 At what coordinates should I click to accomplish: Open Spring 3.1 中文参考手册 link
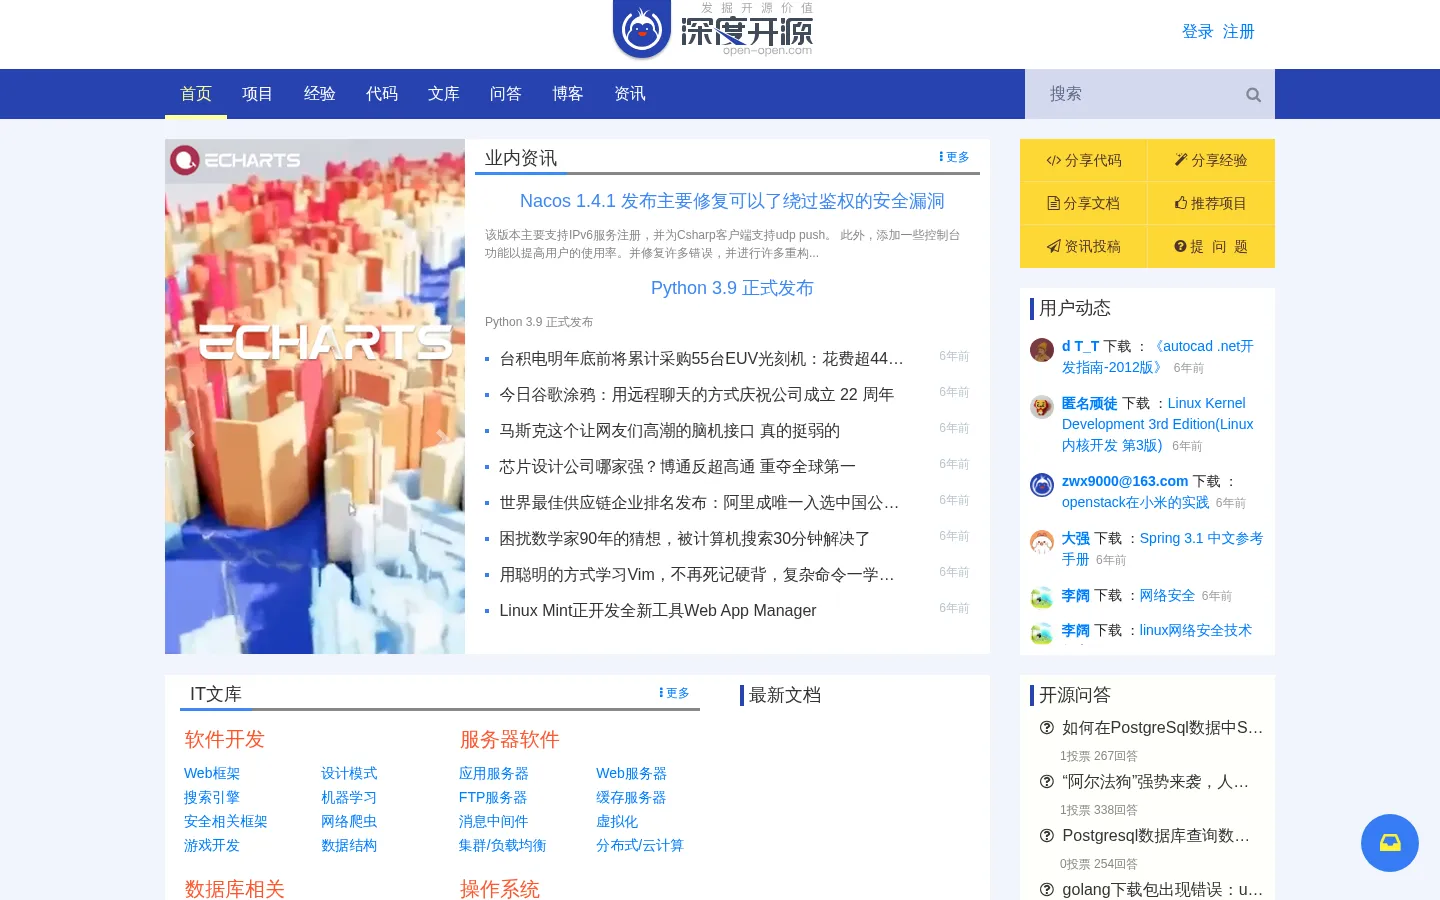(x=1163, y=548)
